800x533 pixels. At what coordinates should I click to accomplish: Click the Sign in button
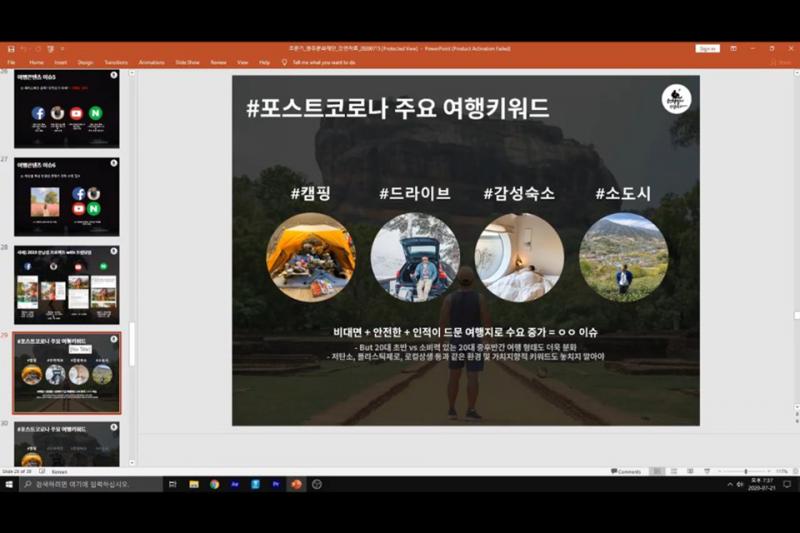click(707, 48)
